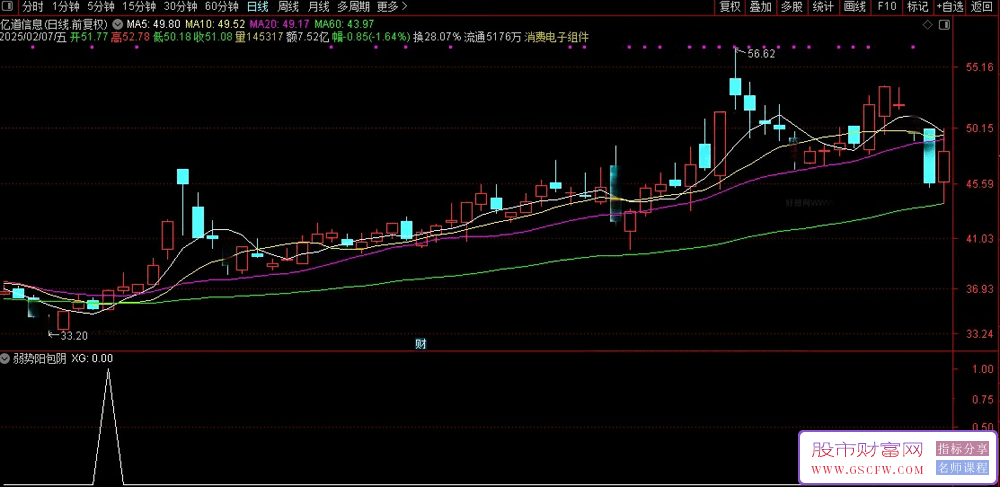
Task: Select the 月线 monthly tab
Action: click(318, 7)
